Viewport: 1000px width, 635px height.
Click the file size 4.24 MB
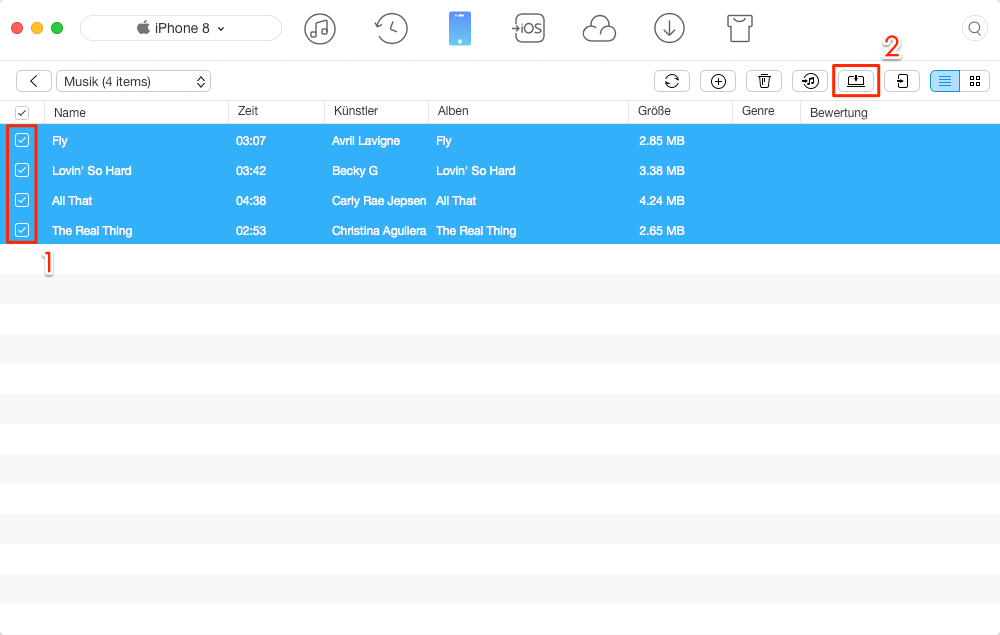(x=662, y=201)
